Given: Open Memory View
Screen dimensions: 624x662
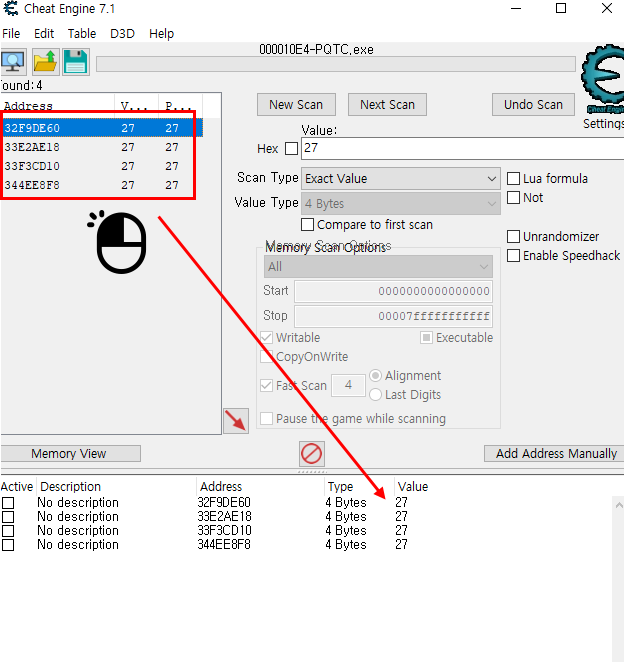Looking at the screenshot, I should 70,453.
